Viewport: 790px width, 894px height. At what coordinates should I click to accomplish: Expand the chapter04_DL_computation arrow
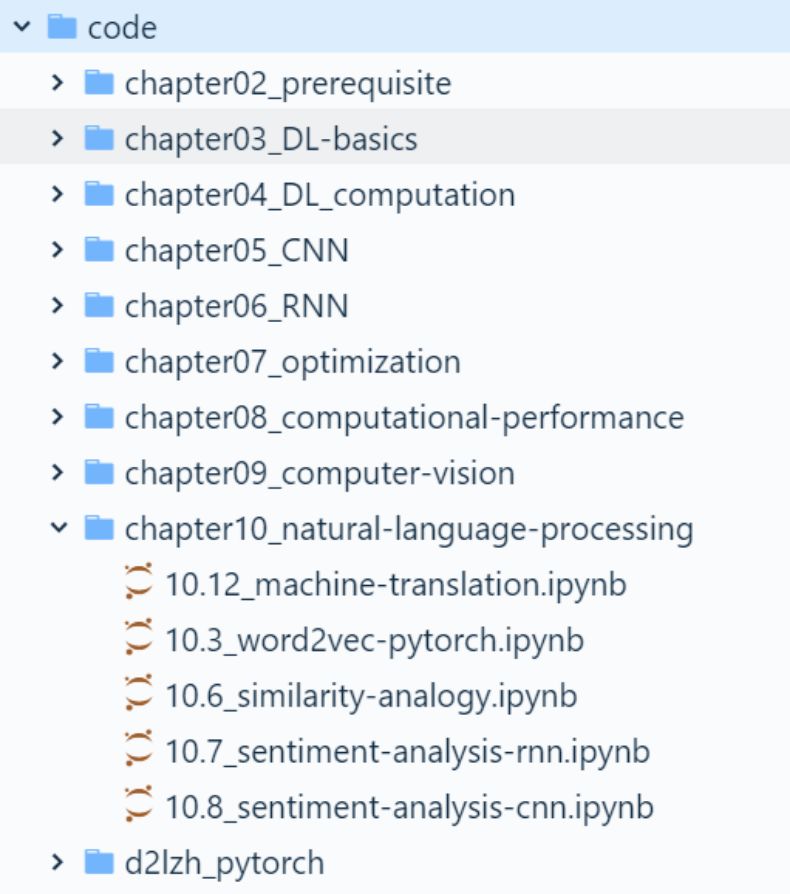[x=59, y=194]
